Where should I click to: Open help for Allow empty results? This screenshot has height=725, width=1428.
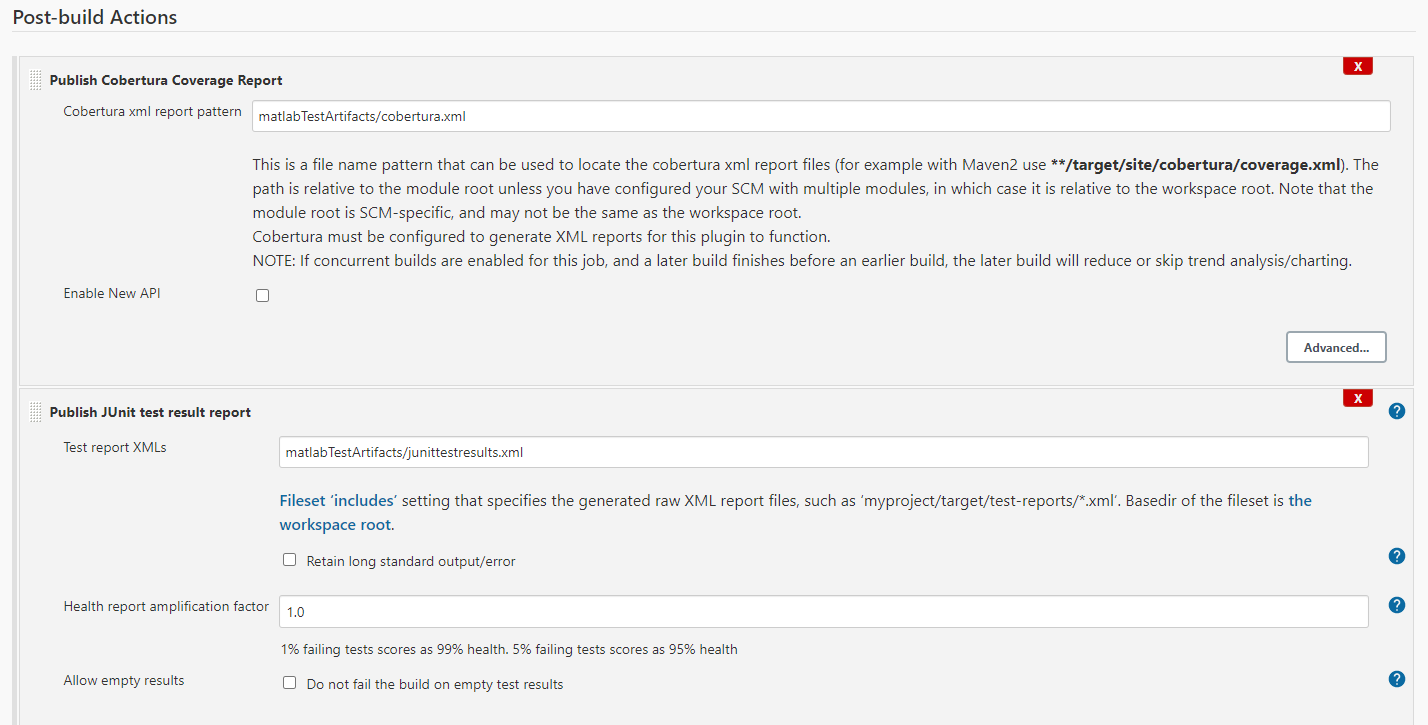click(x=1396, y=678)
